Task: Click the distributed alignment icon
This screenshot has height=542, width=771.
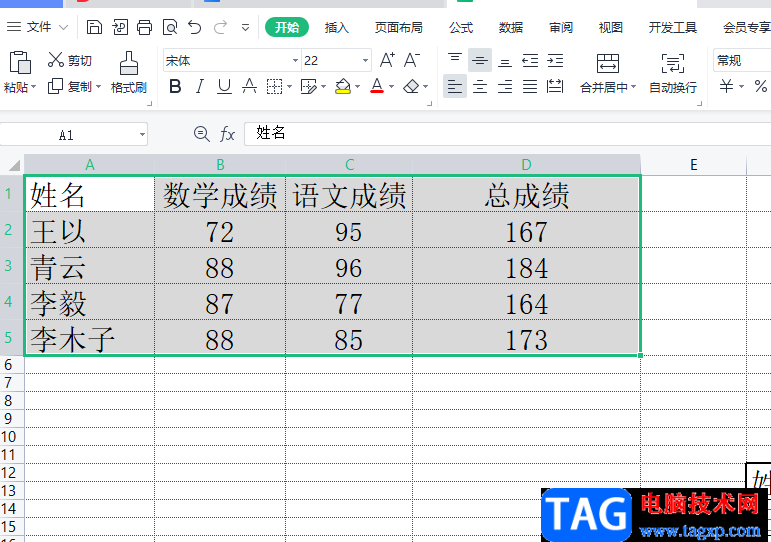Action: coord(555,87)
